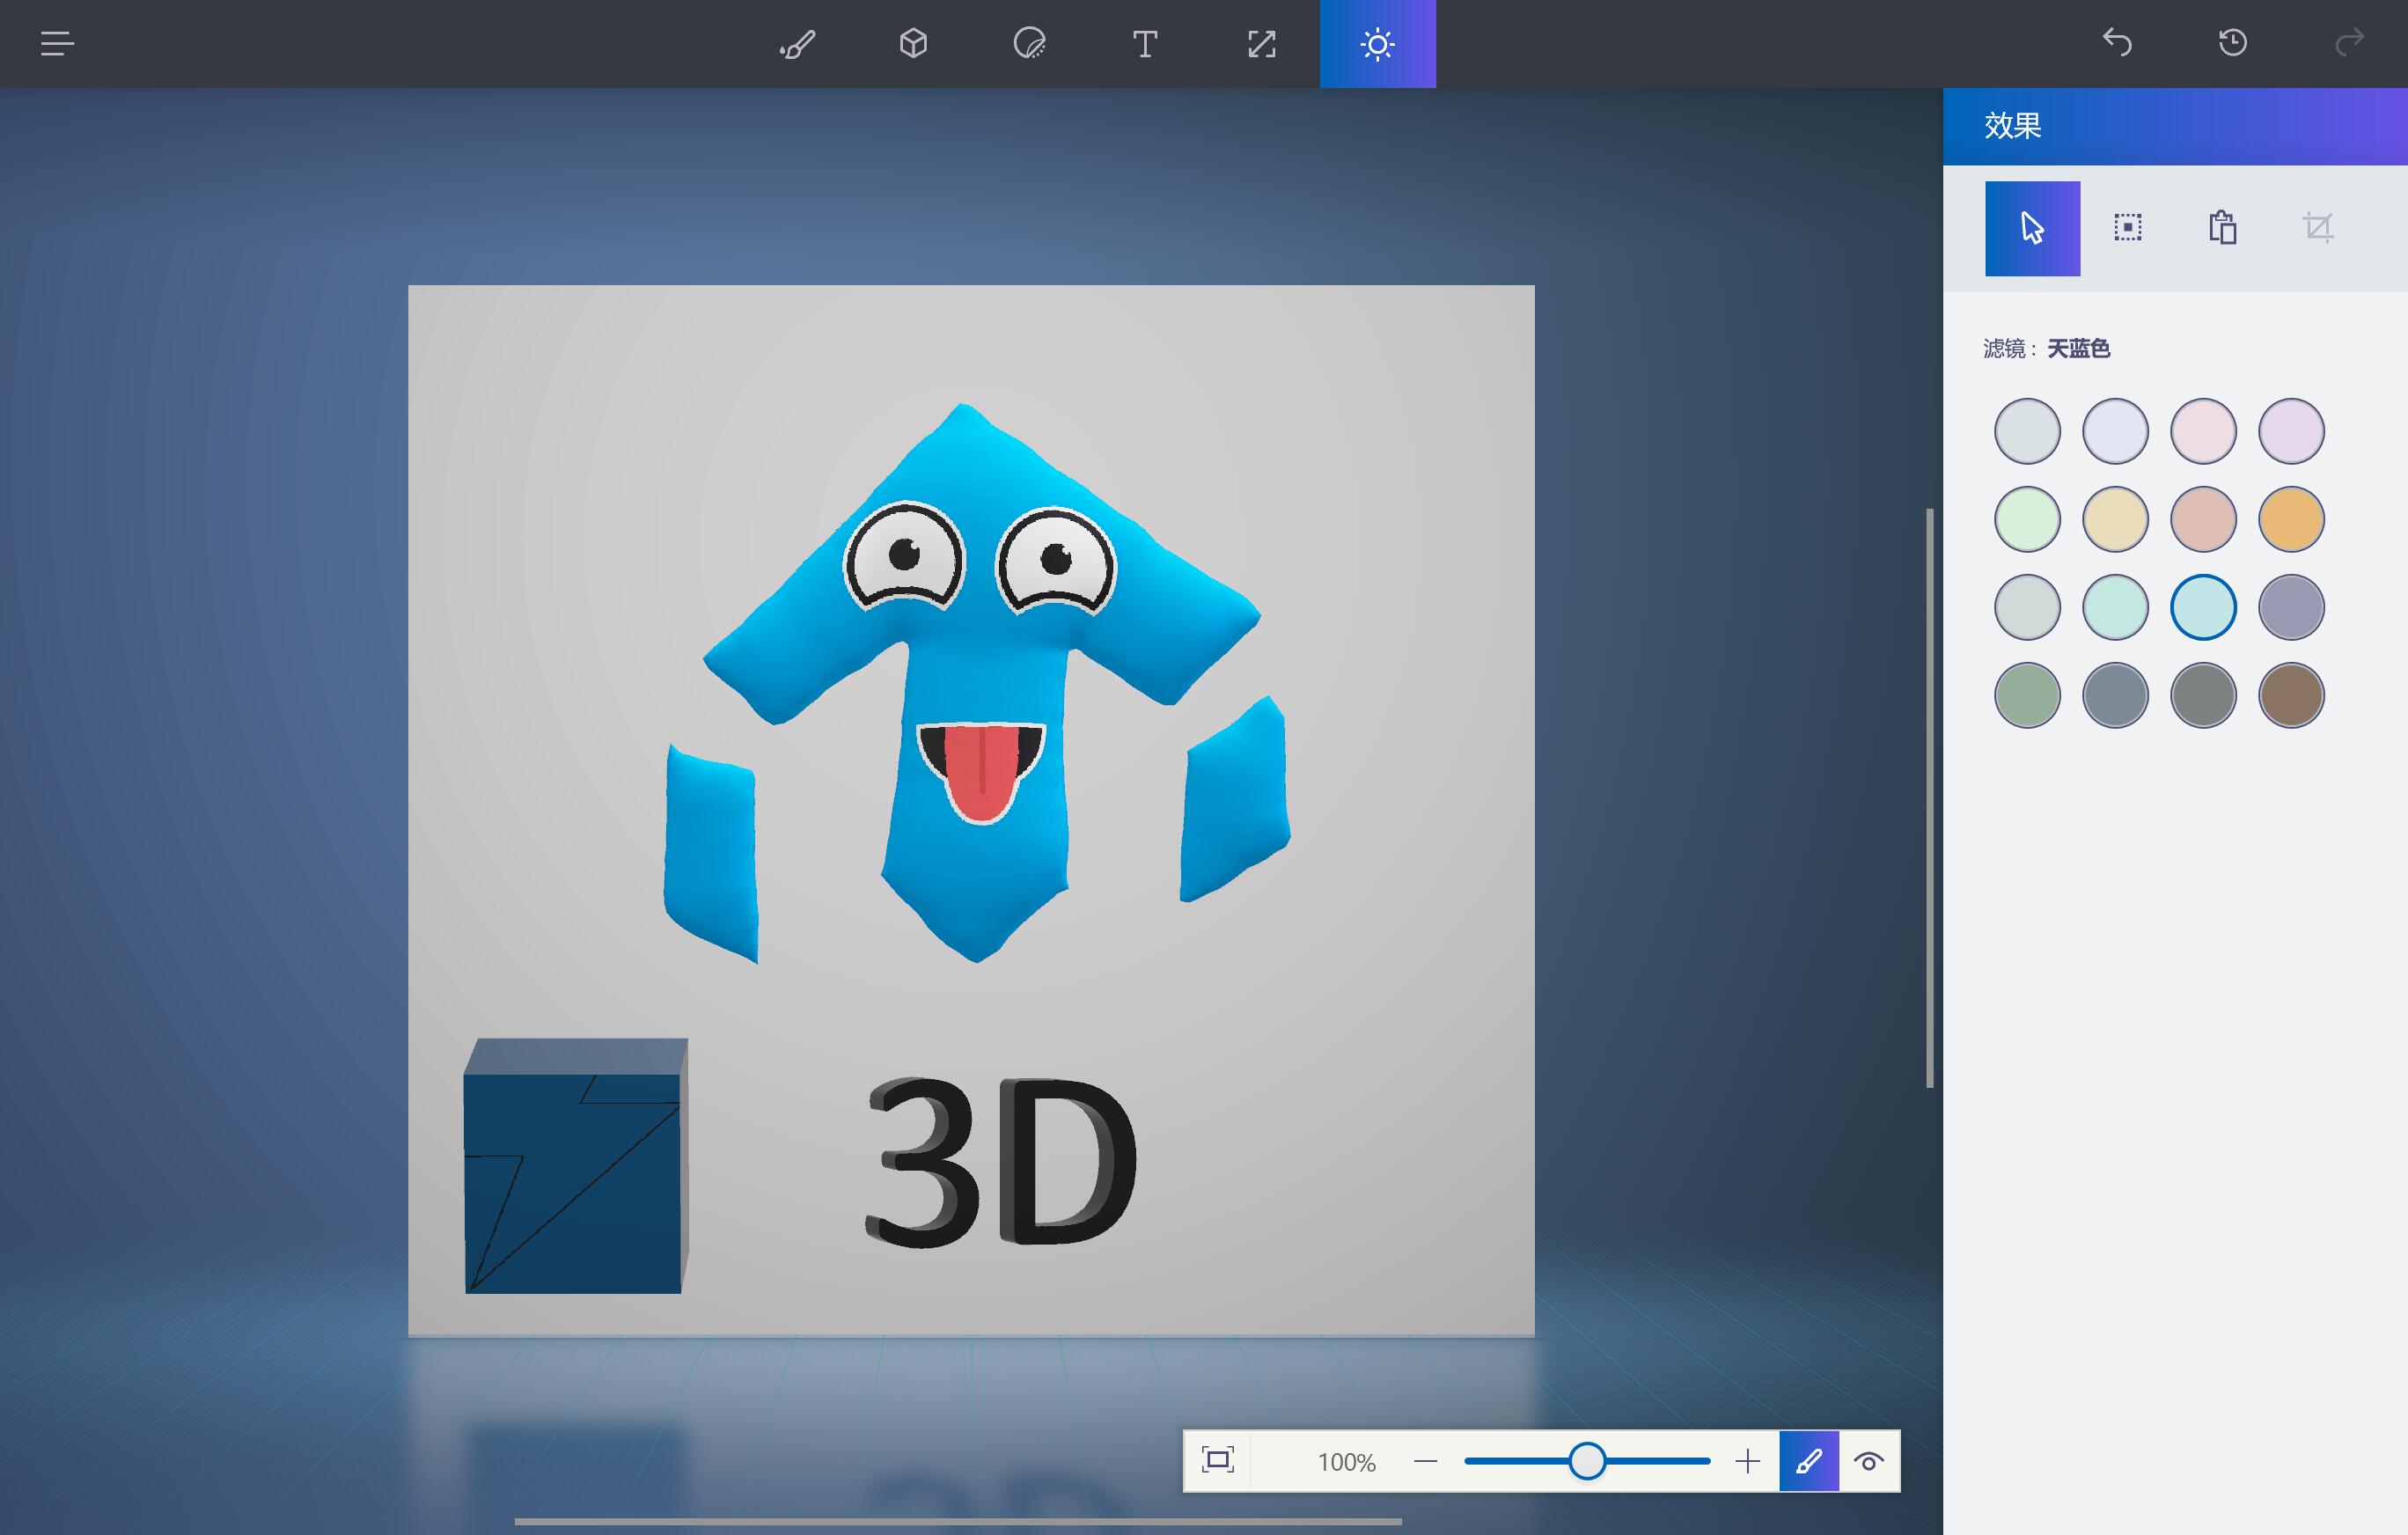Toggle the 3D view eye icon
Screen dimensions: 2408x1535
click(x=1868, y=1461)
